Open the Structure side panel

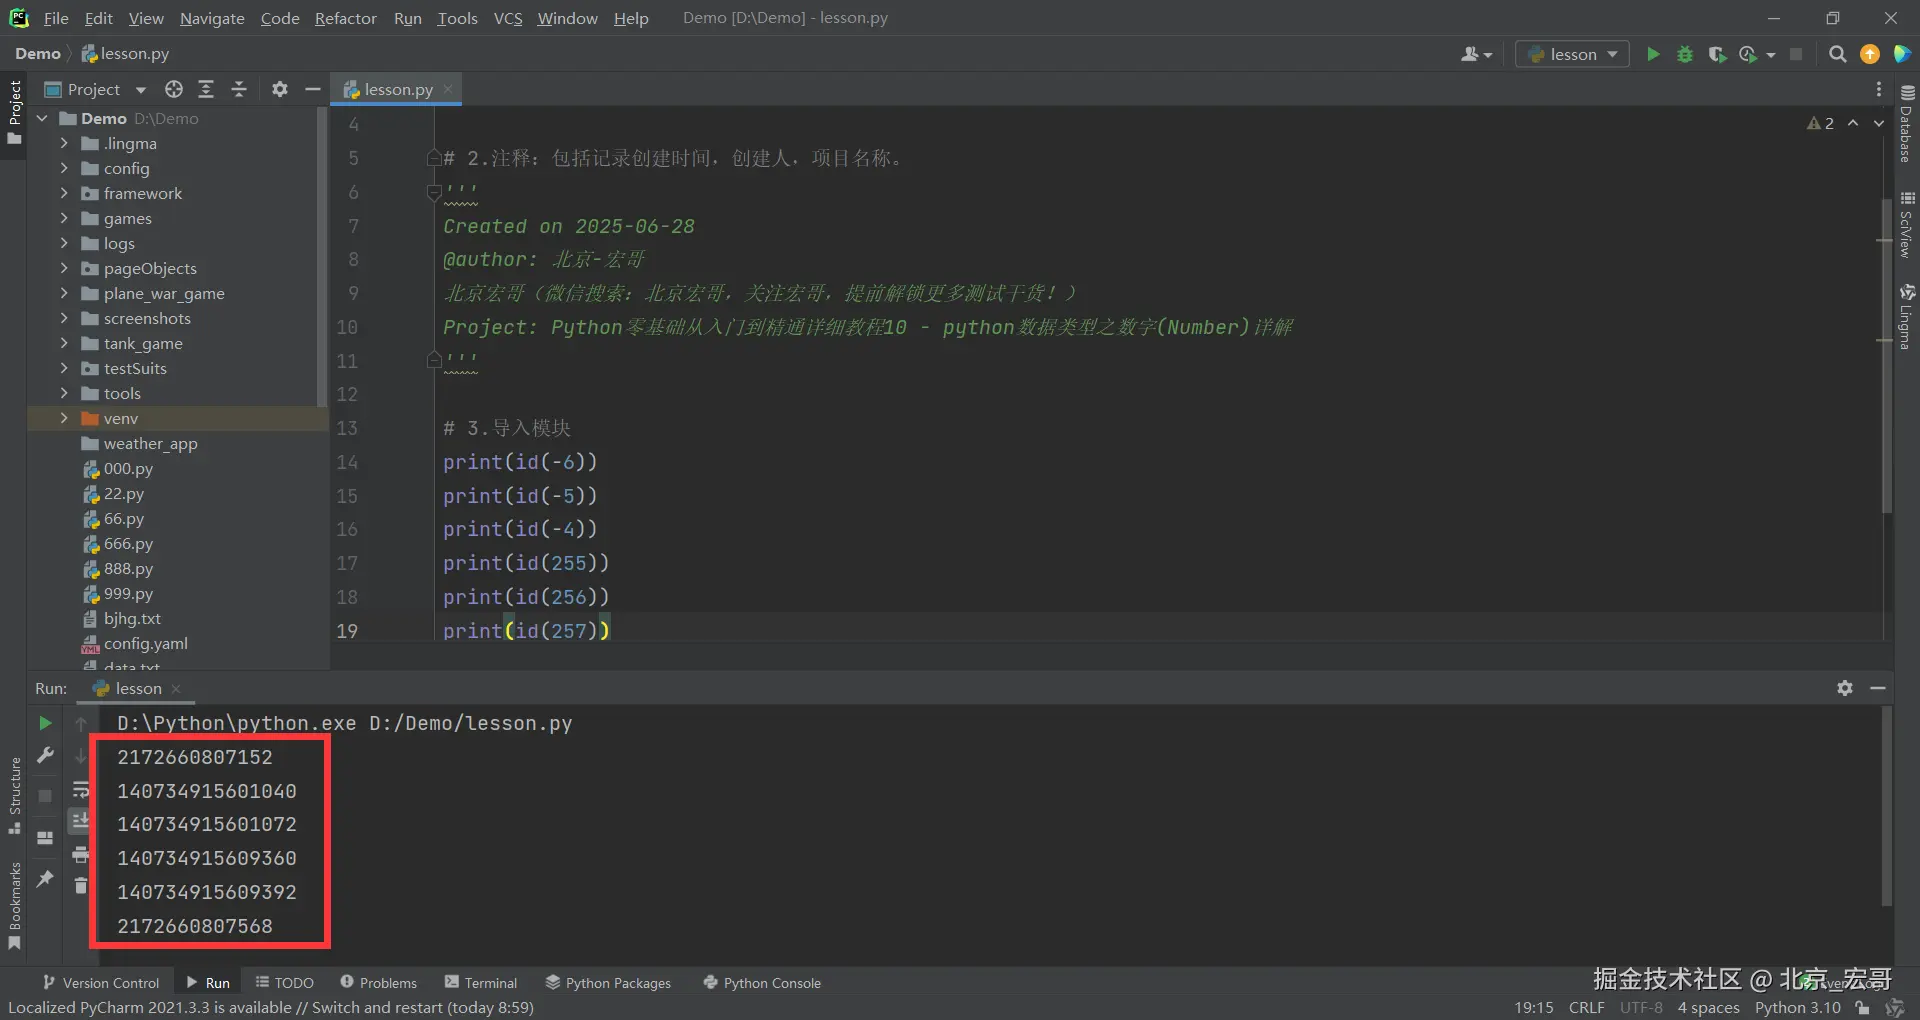14,796
